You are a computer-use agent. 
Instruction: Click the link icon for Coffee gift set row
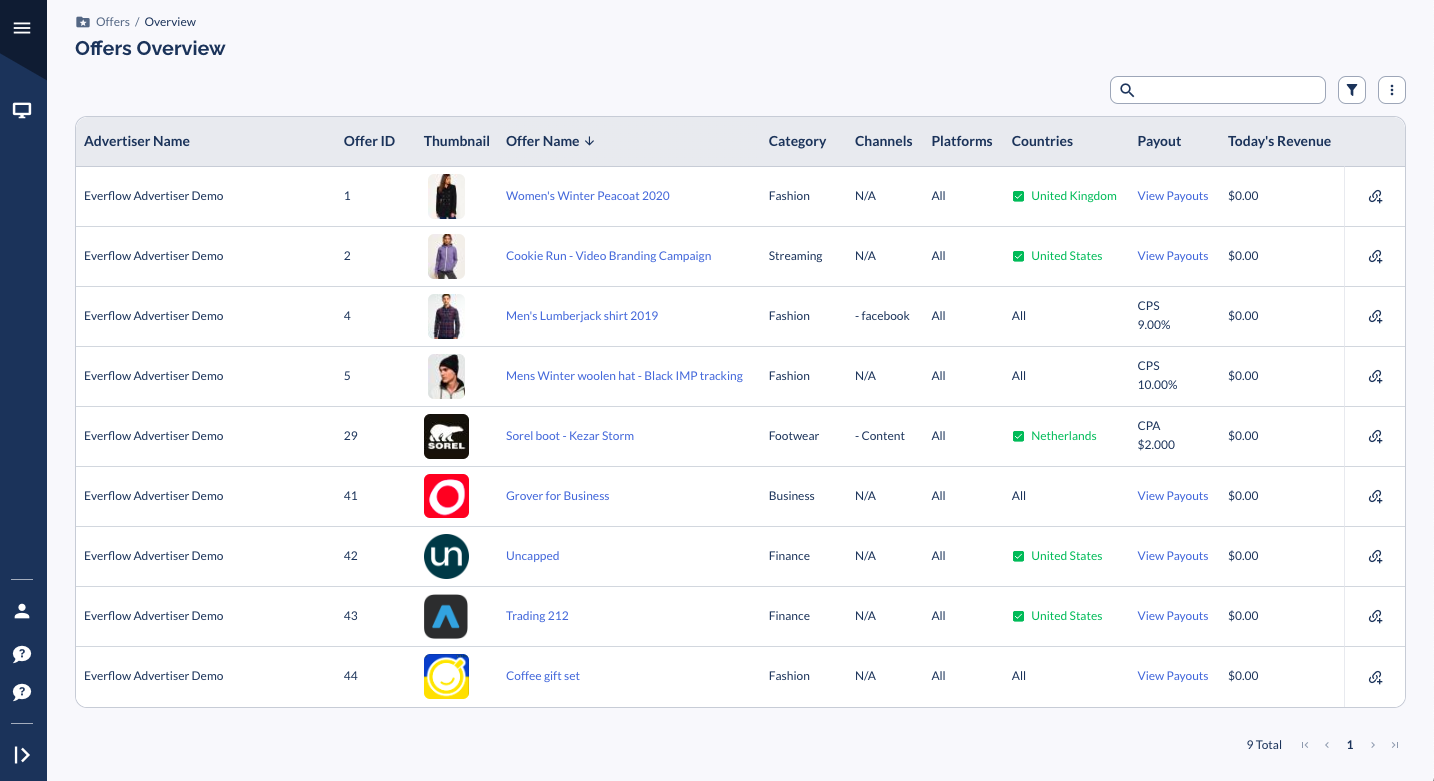pos(1375,676)
